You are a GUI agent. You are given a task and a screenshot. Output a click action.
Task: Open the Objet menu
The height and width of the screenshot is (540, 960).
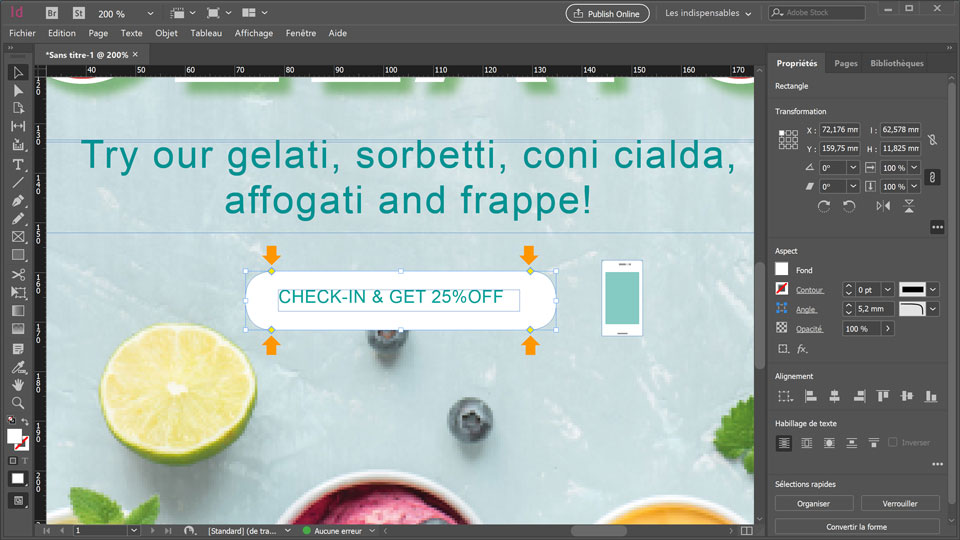(166, 33)
